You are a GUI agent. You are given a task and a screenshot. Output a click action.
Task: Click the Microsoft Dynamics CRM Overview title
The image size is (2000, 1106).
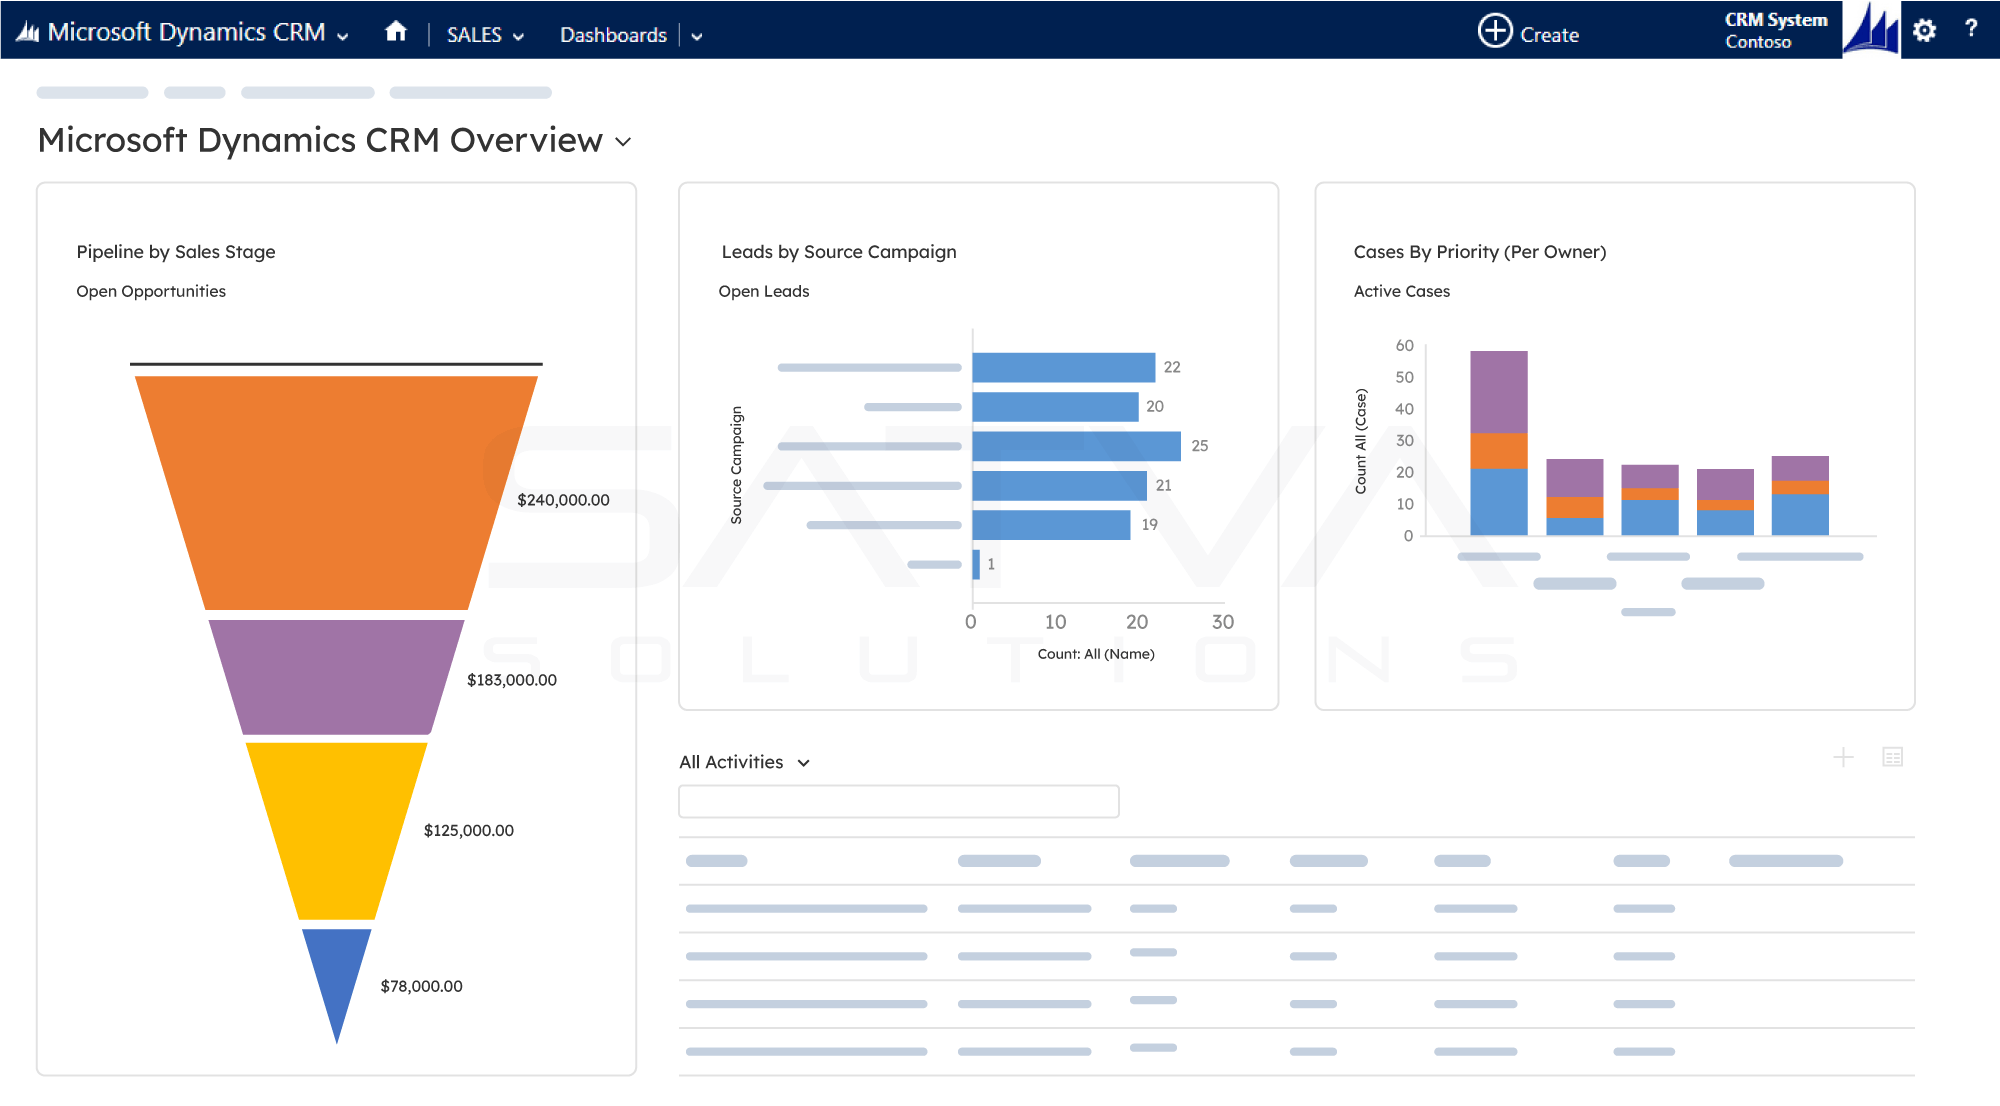tap(320, 140)
